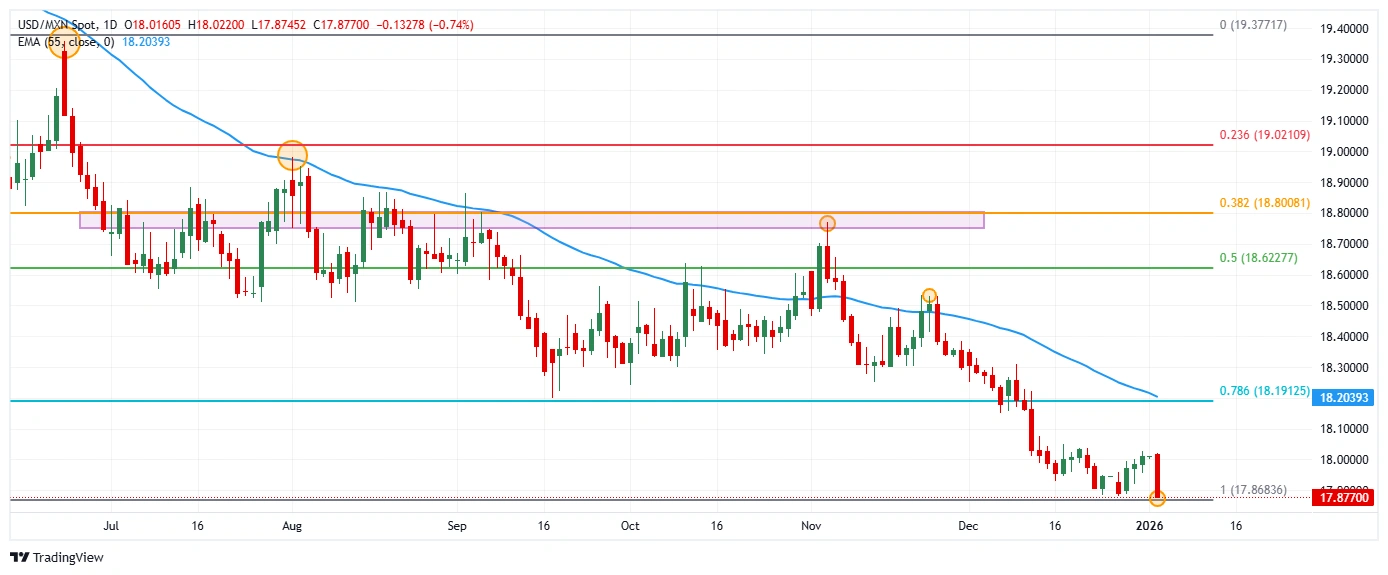Click the Sep label on the date axis
The image size is (1388, 575).
click(x=457, y=525)
